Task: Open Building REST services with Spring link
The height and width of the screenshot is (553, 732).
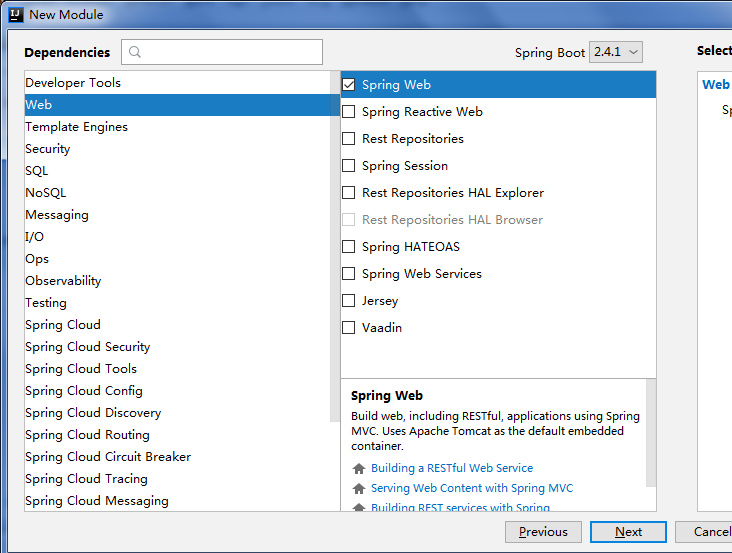Action: [x=460, y=507]
